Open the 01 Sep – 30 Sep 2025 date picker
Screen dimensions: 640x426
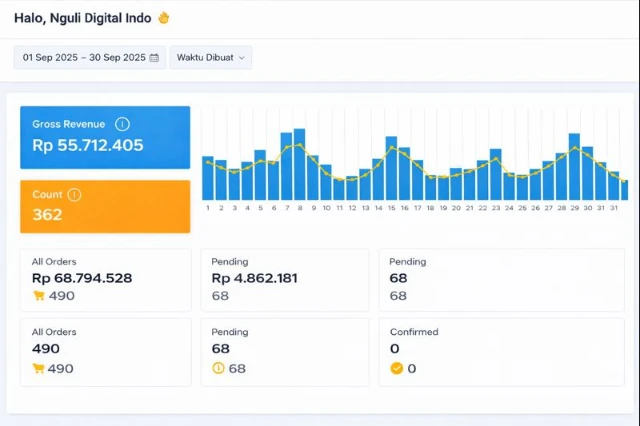tap(84, 58)
